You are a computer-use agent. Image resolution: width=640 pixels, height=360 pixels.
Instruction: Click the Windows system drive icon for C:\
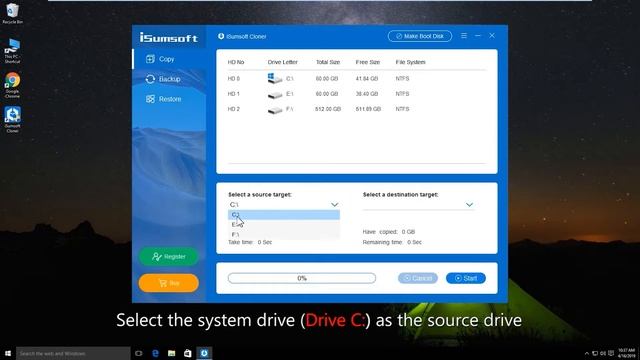tap(275, 78)
